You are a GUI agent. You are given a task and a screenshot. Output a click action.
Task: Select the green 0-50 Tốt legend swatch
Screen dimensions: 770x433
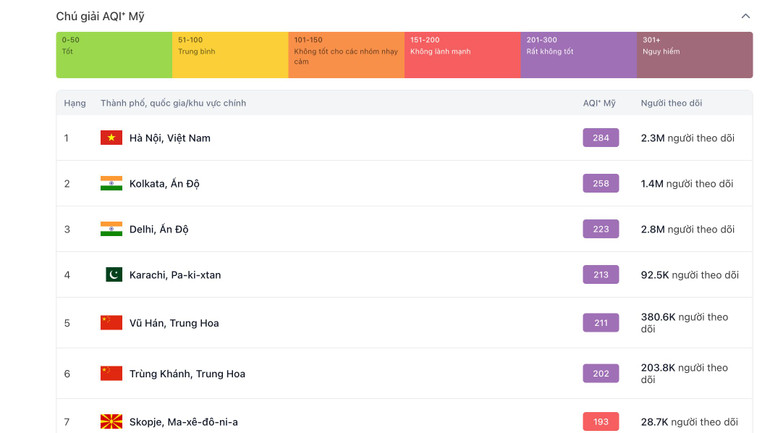tap(113, 55)
